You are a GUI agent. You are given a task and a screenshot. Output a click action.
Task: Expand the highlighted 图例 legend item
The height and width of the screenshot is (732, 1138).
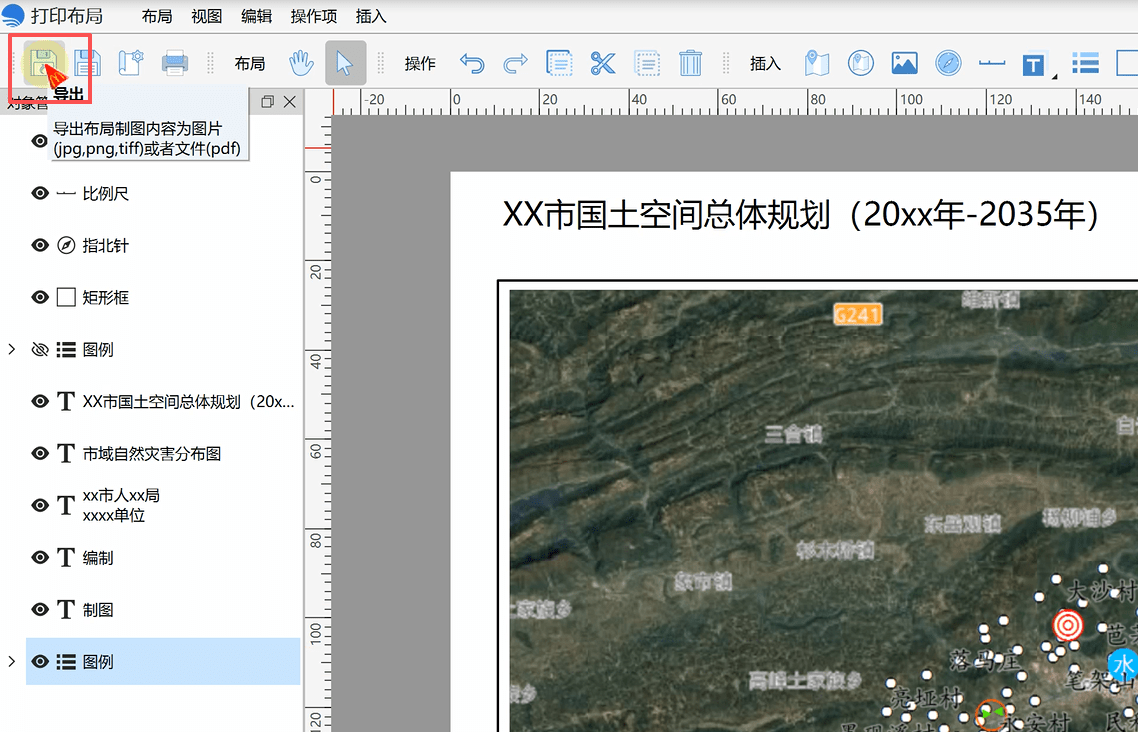pyautogui.click(x=12, y=662)
